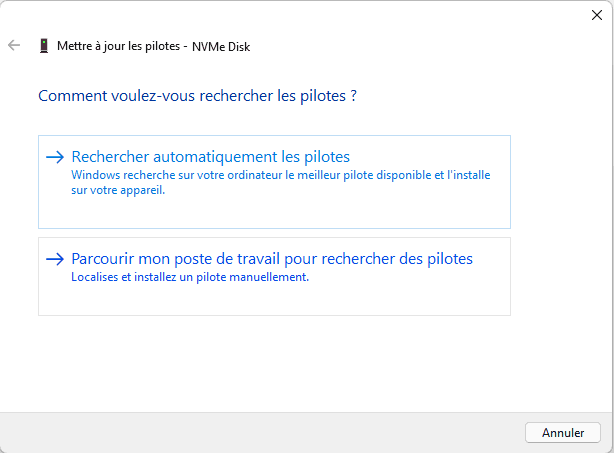Screen dimensions: 614x453
Task: Click the arrow icon beside Parcourir mon poste
Action: point(55,259)
